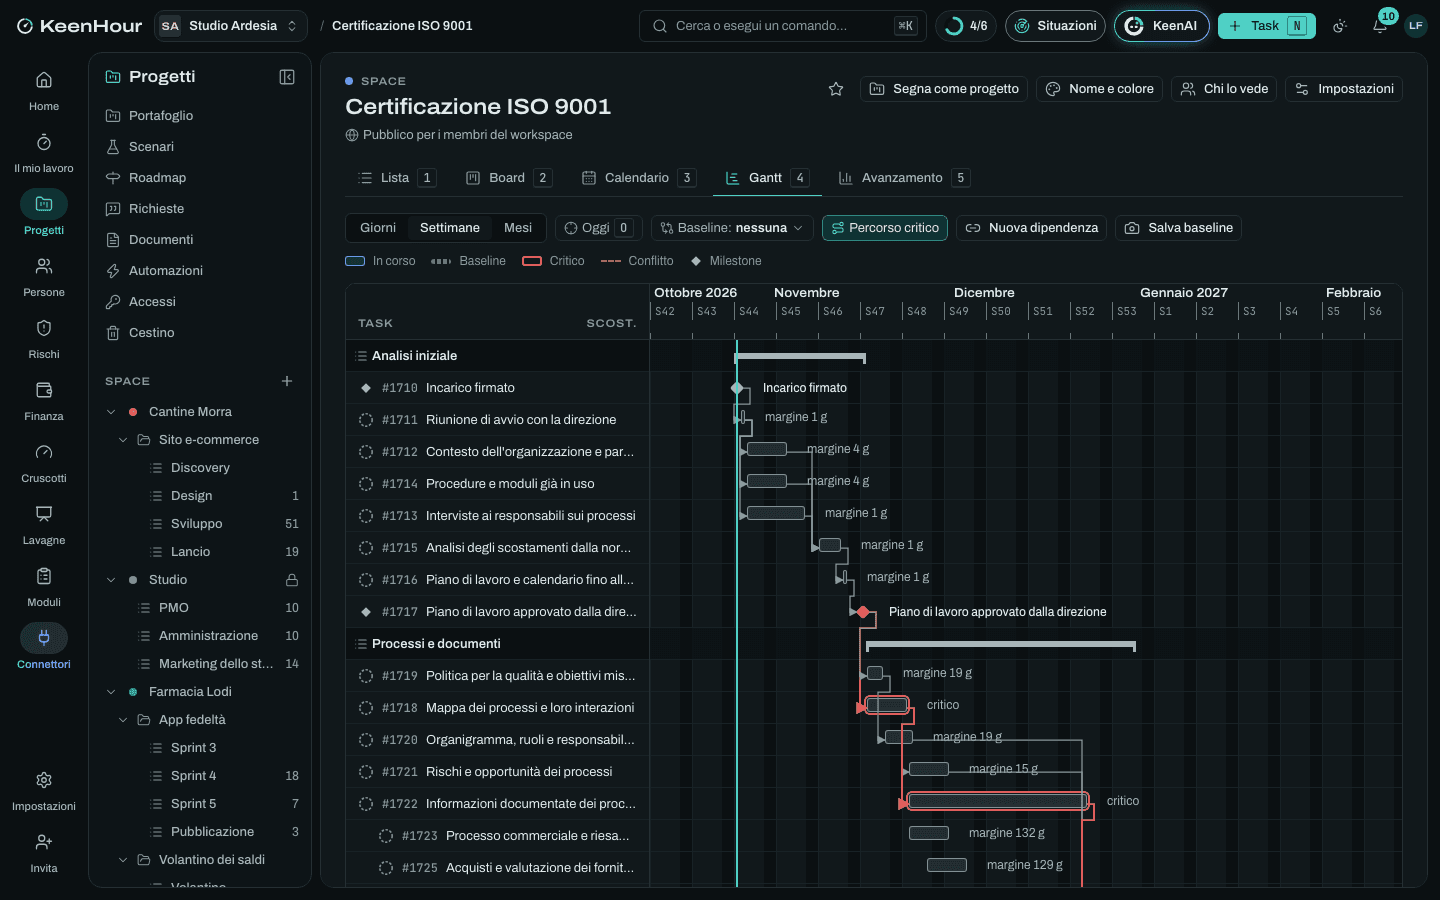
Task: Open the Calendario tab
Action: [638, 178]
